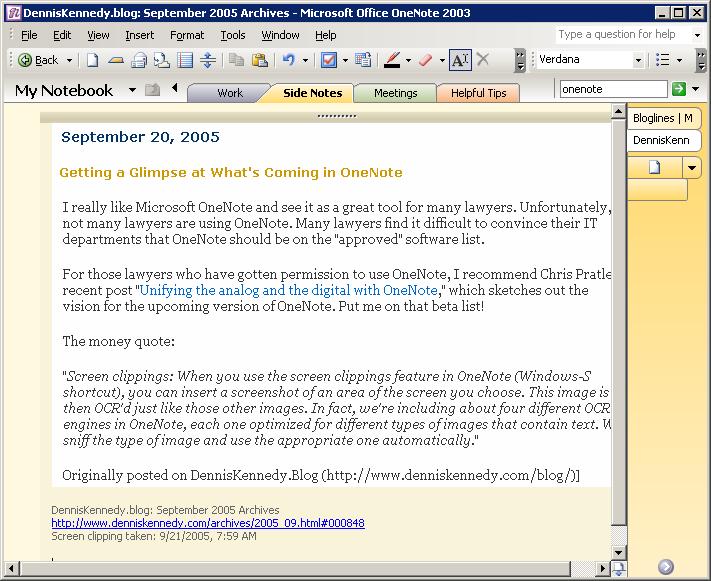Open Unifying the analog and digital link
Image resolution: width=711 pixels, height=581 pixels.
[x=288, y=290]
